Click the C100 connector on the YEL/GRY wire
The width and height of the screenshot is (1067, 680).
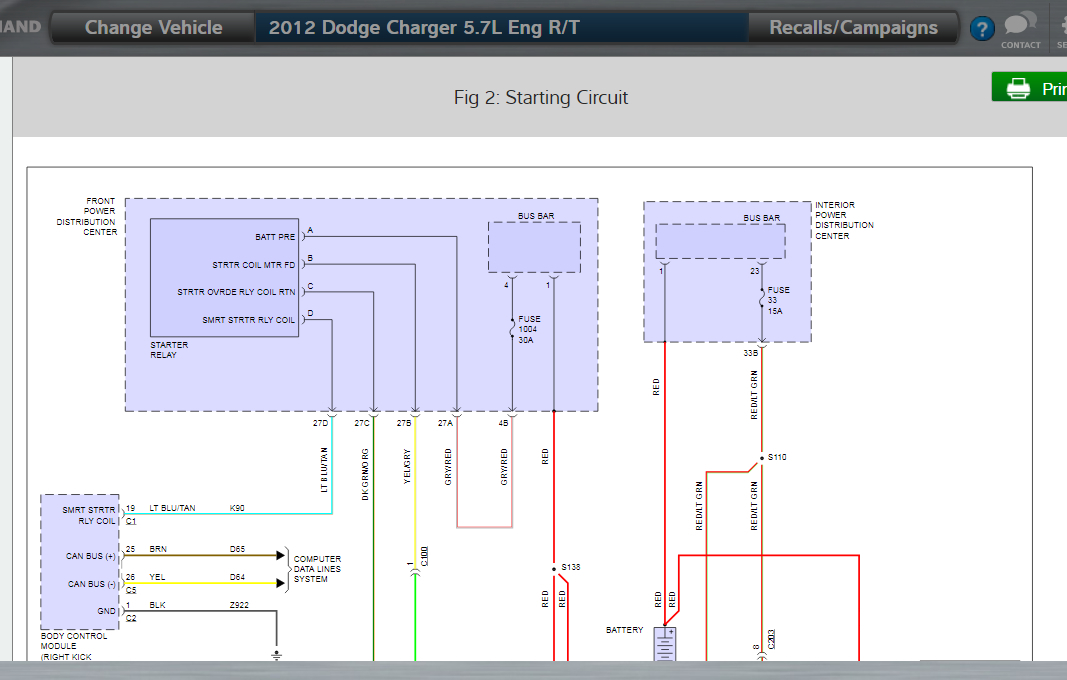coord(415,574)
